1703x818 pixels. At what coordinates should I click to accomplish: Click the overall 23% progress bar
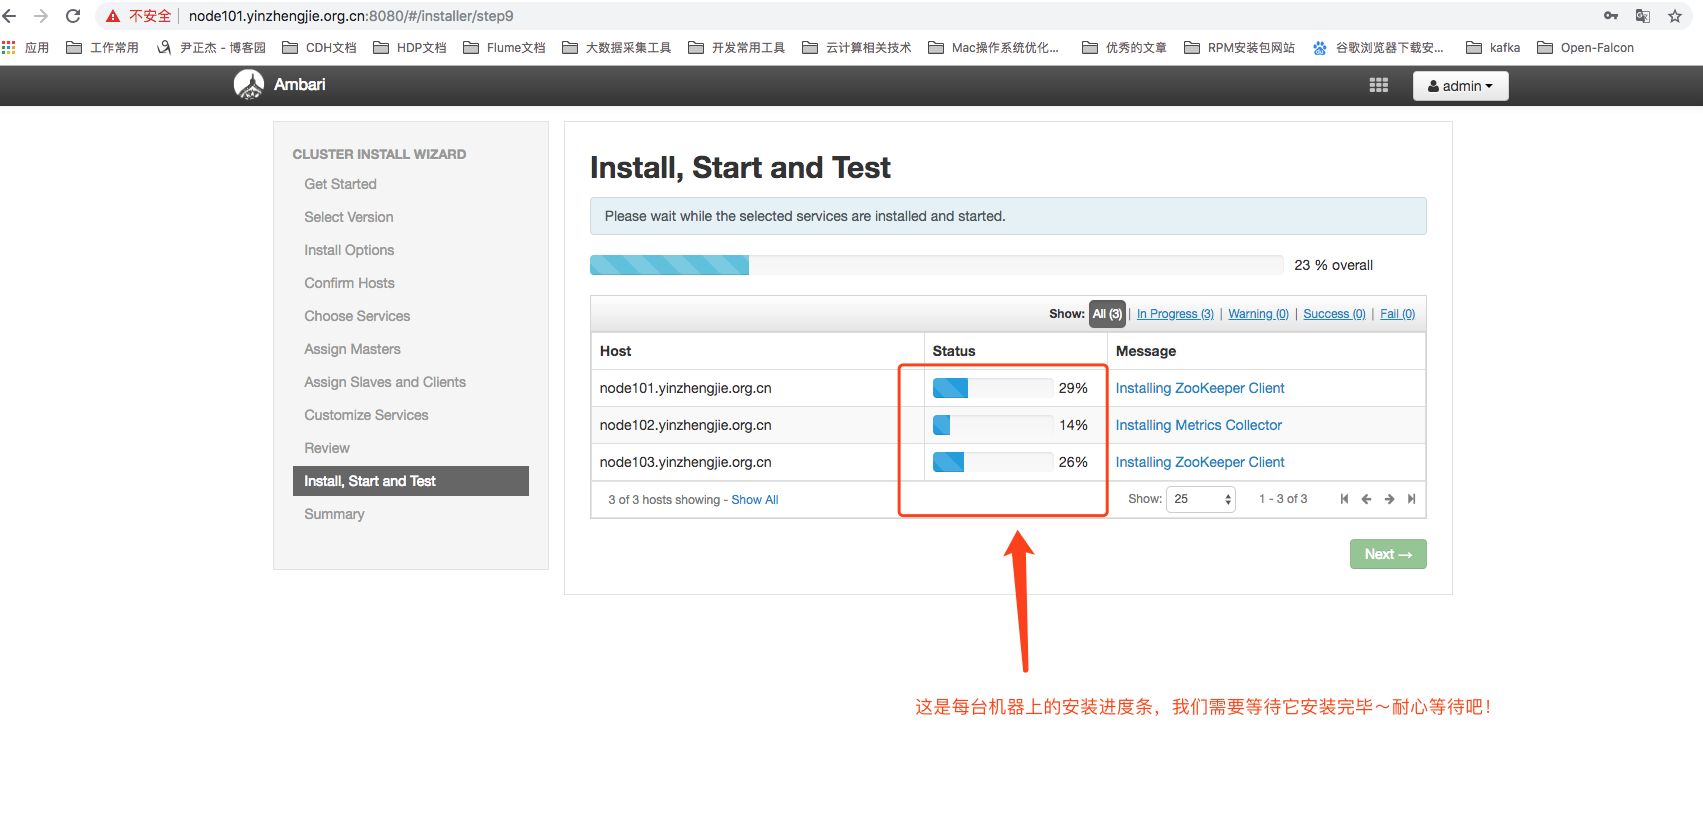coord(936,265)
